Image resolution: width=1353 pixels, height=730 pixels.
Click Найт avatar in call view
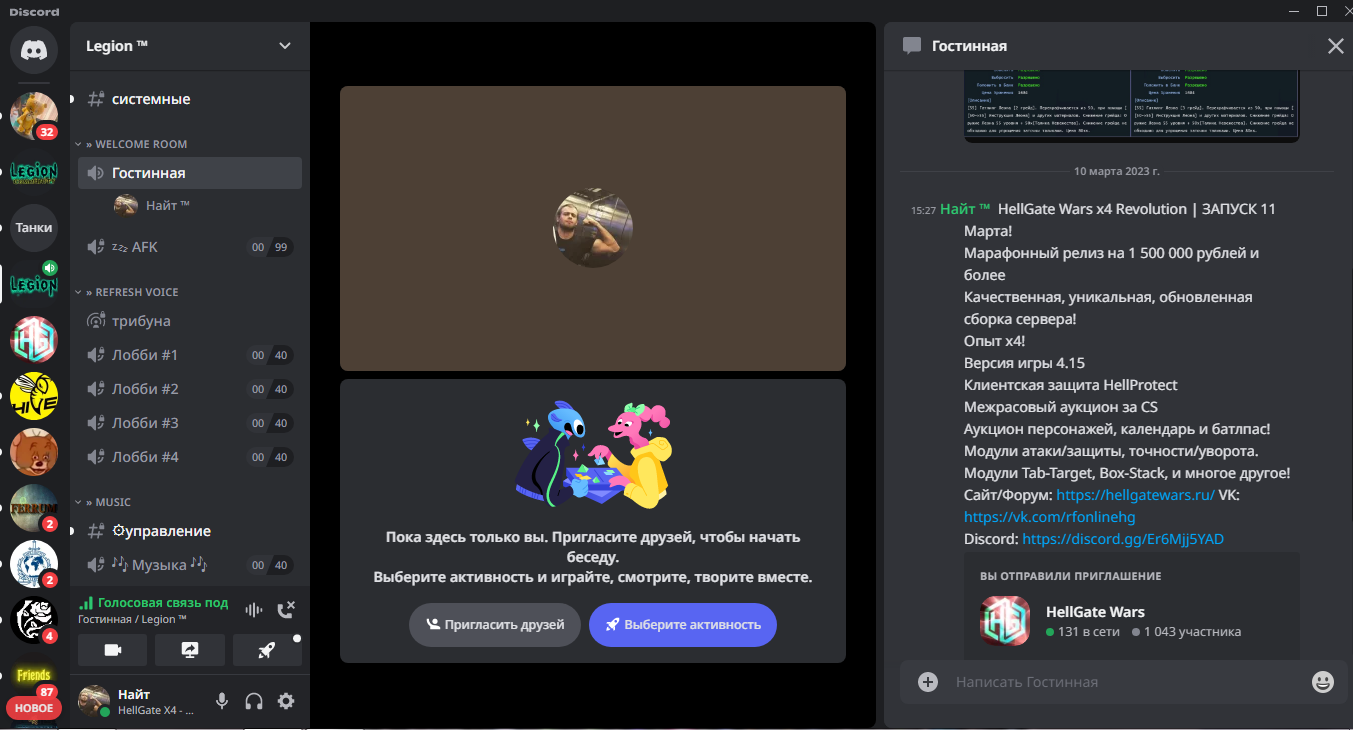tap(593, 228)
